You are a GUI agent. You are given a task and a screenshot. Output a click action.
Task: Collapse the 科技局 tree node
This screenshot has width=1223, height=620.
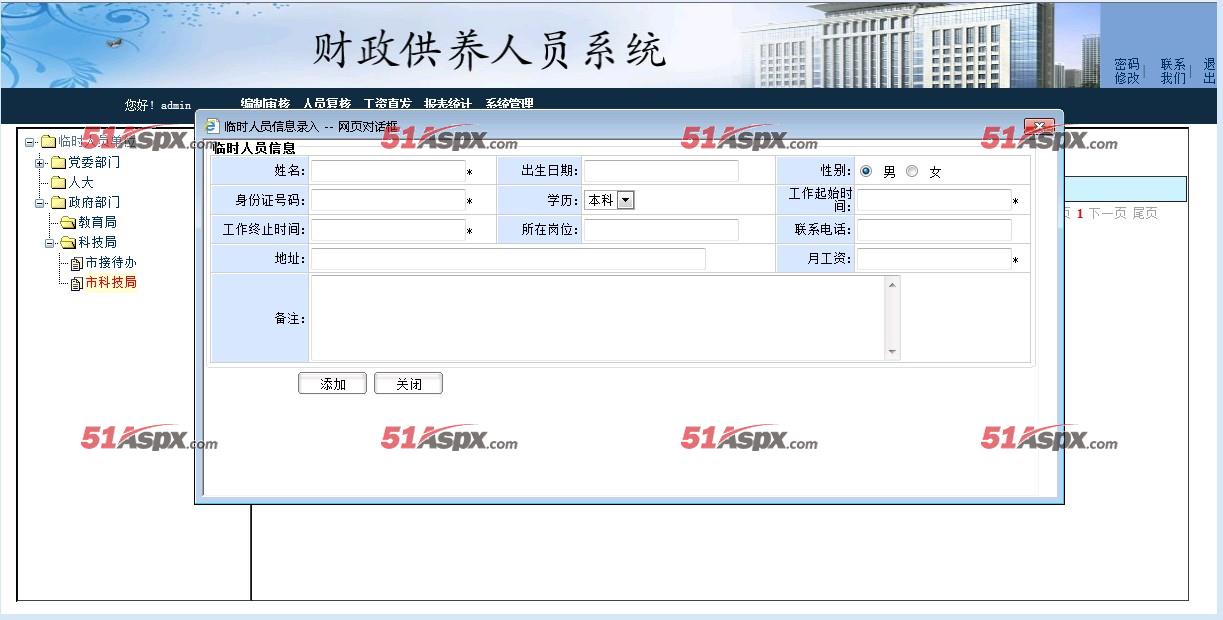(x=50, y=242)
